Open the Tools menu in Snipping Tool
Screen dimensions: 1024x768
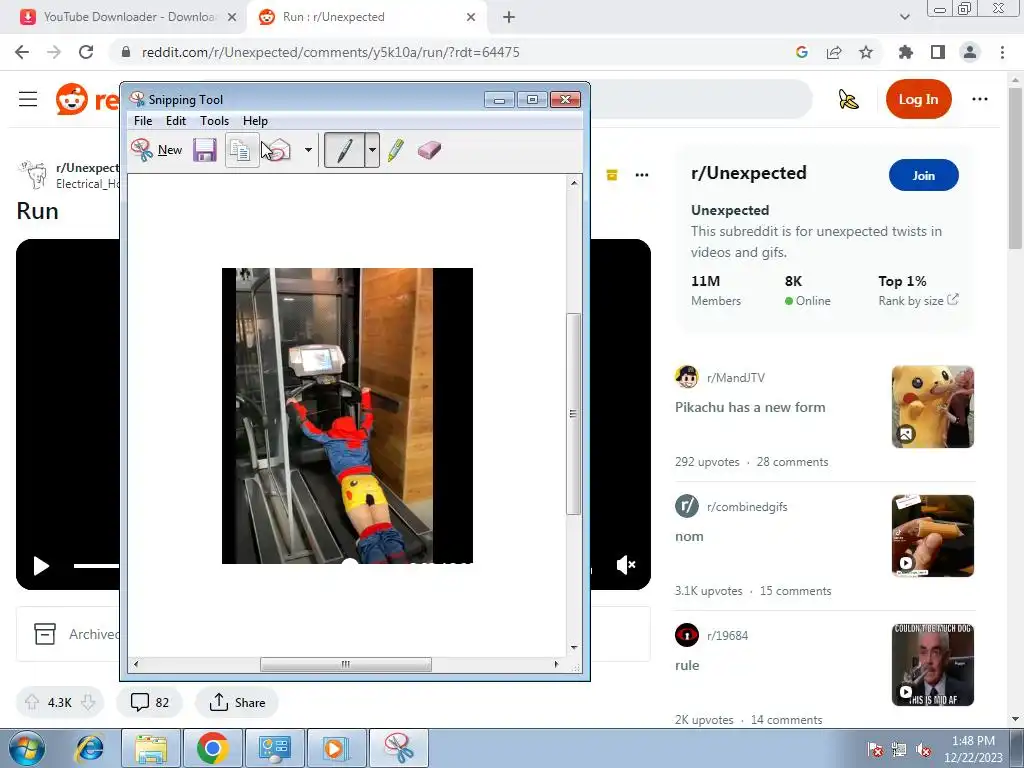[214, 121]
